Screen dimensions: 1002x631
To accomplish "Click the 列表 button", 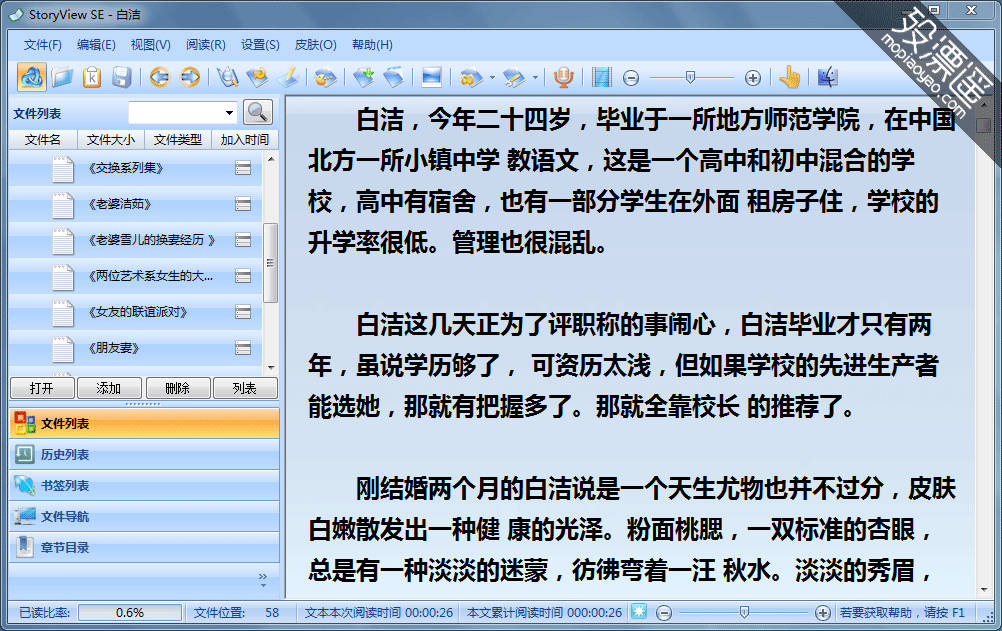I will click(x=245, y=388).
